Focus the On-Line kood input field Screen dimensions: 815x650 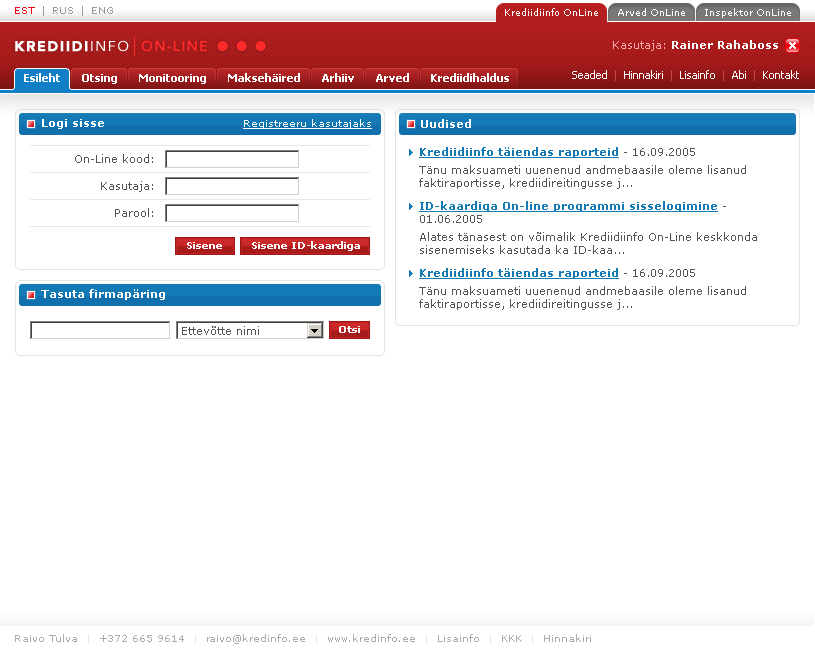pos(232,159)
